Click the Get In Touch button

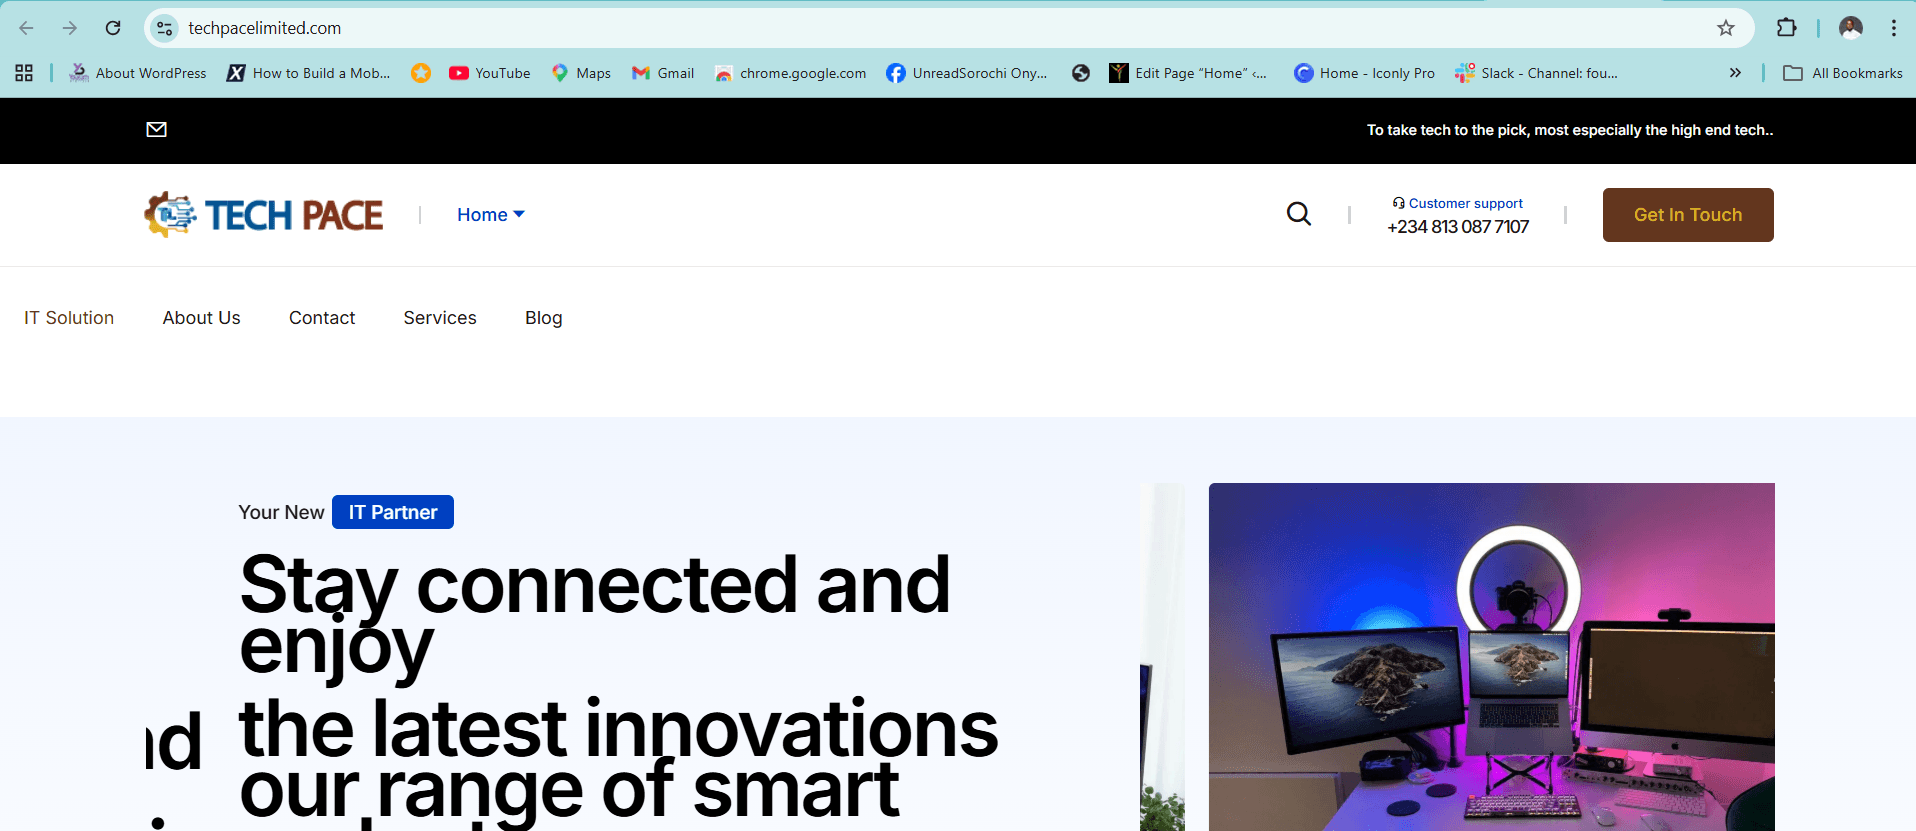pos(1688,215)
